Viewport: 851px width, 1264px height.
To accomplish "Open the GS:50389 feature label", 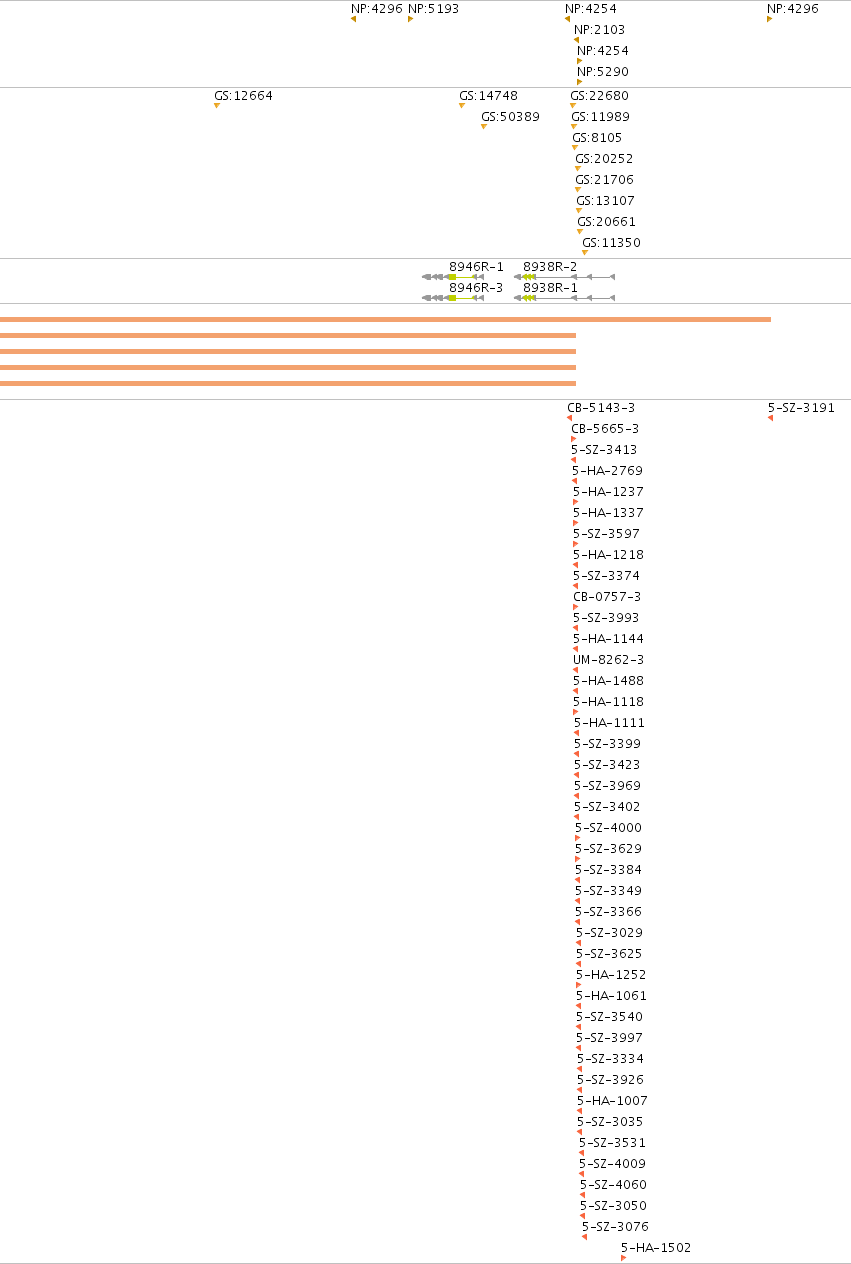I will 510,117.
